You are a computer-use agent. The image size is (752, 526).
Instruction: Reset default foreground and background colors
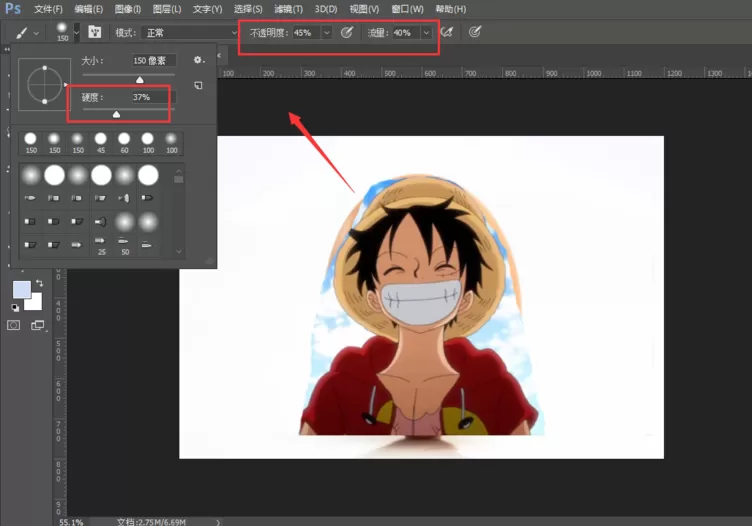point(15,307)
